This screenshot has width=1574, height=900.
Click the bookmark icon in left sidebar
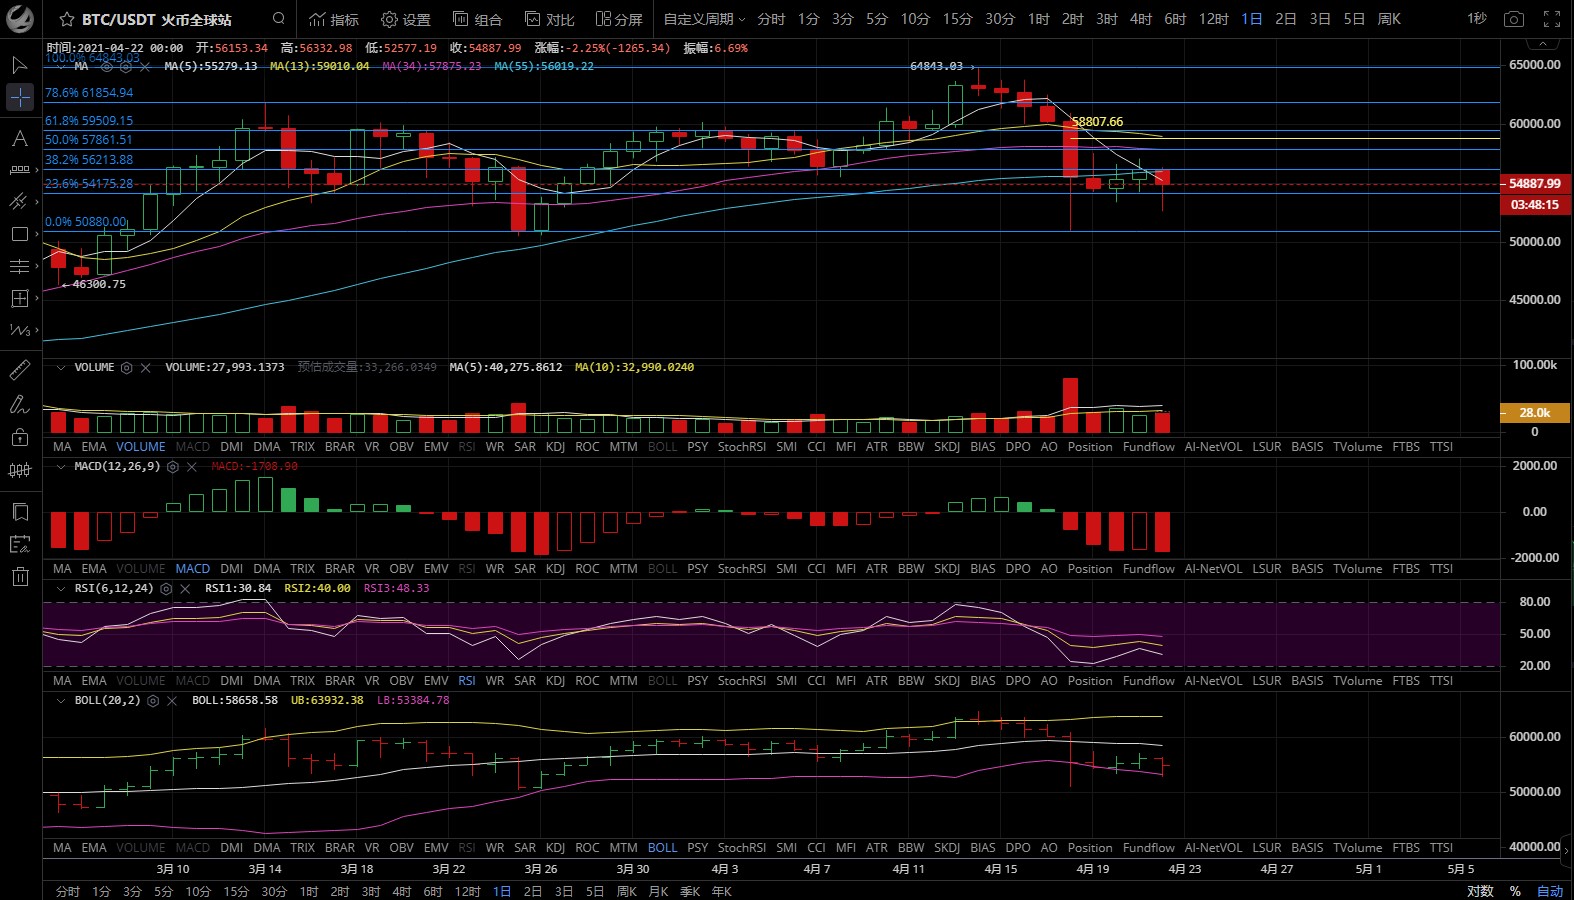[x=19, y=512]
